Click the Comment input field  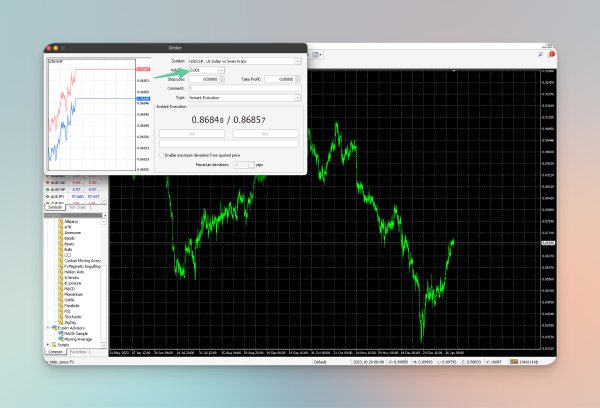pos(244,88)
